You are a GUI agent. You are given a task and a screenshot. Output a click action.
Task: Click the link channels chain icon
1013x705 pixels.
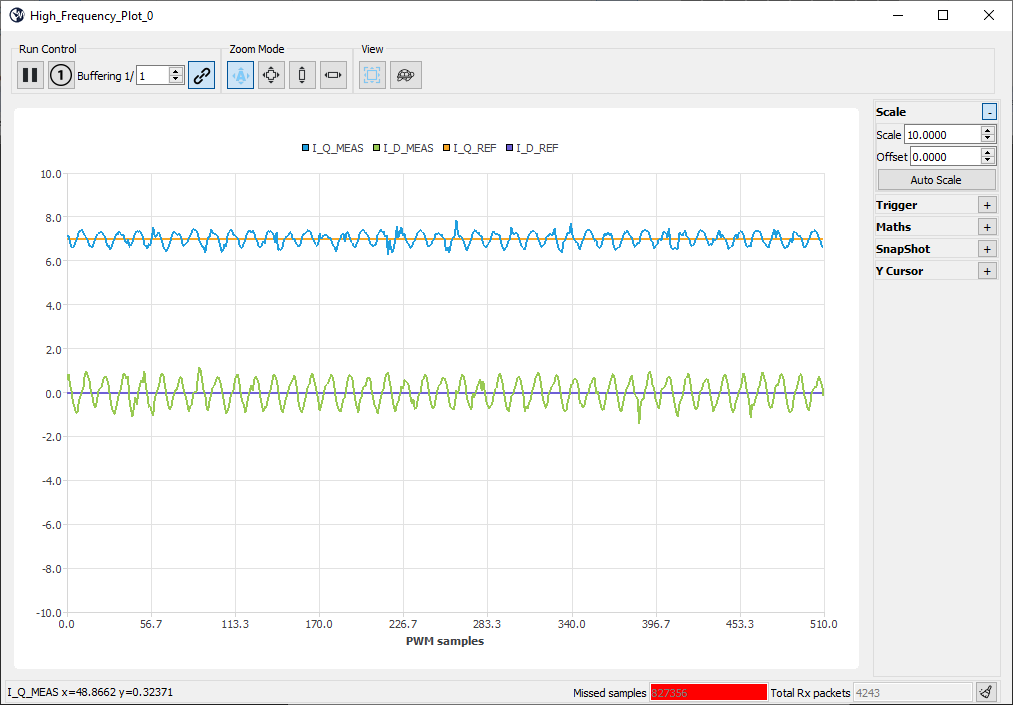[201, 75]
